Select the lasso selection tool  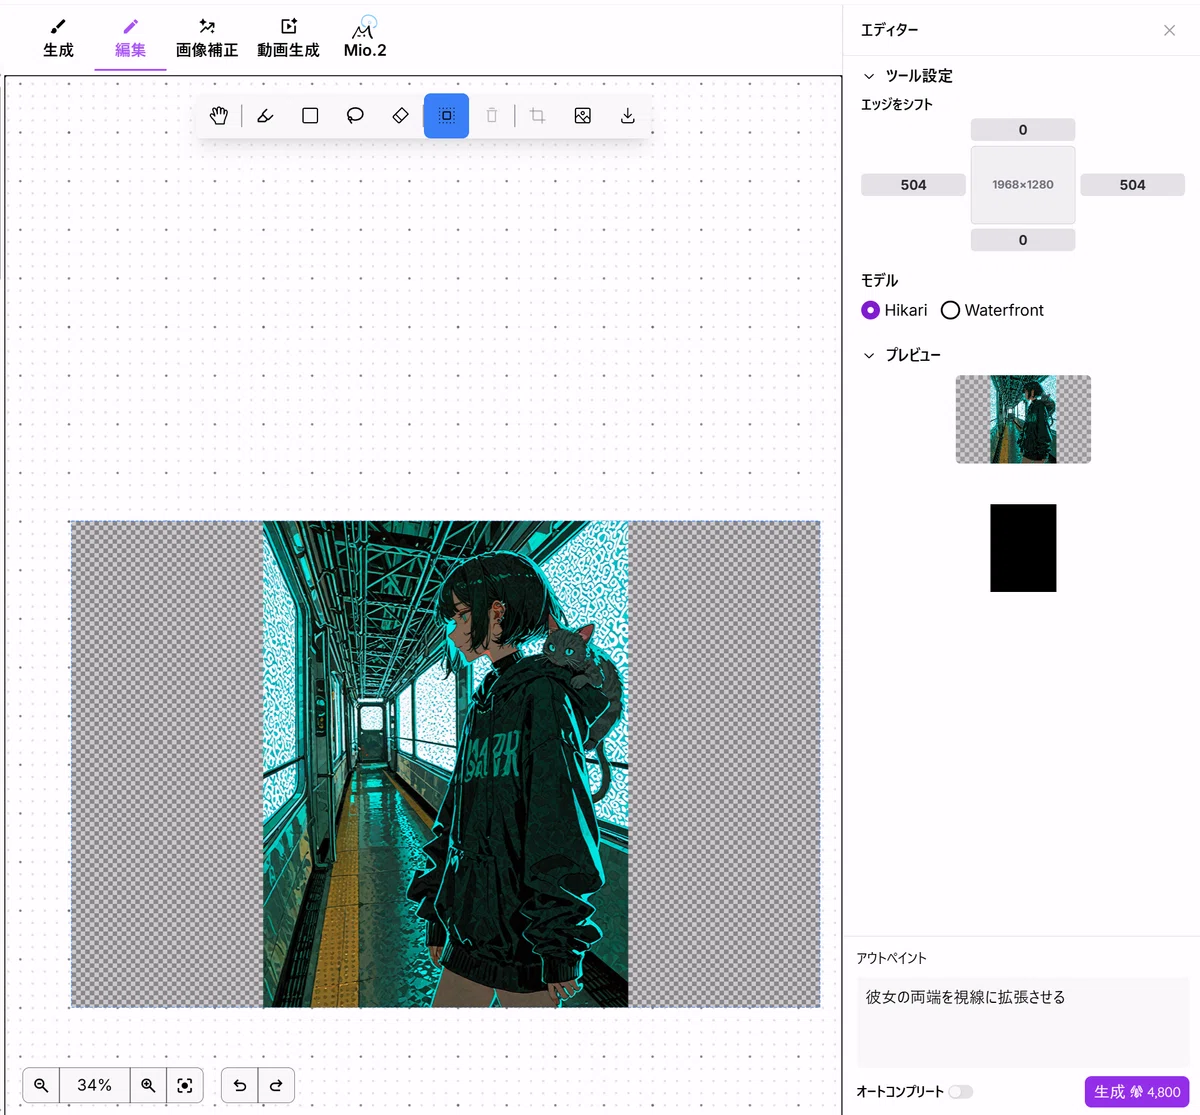click(355, 116)
